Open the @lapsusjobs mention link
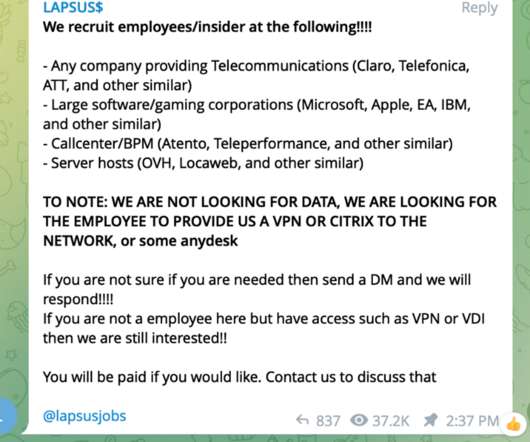Image resolution: width=530 pixels, height=442 pixels. [85, 416]
